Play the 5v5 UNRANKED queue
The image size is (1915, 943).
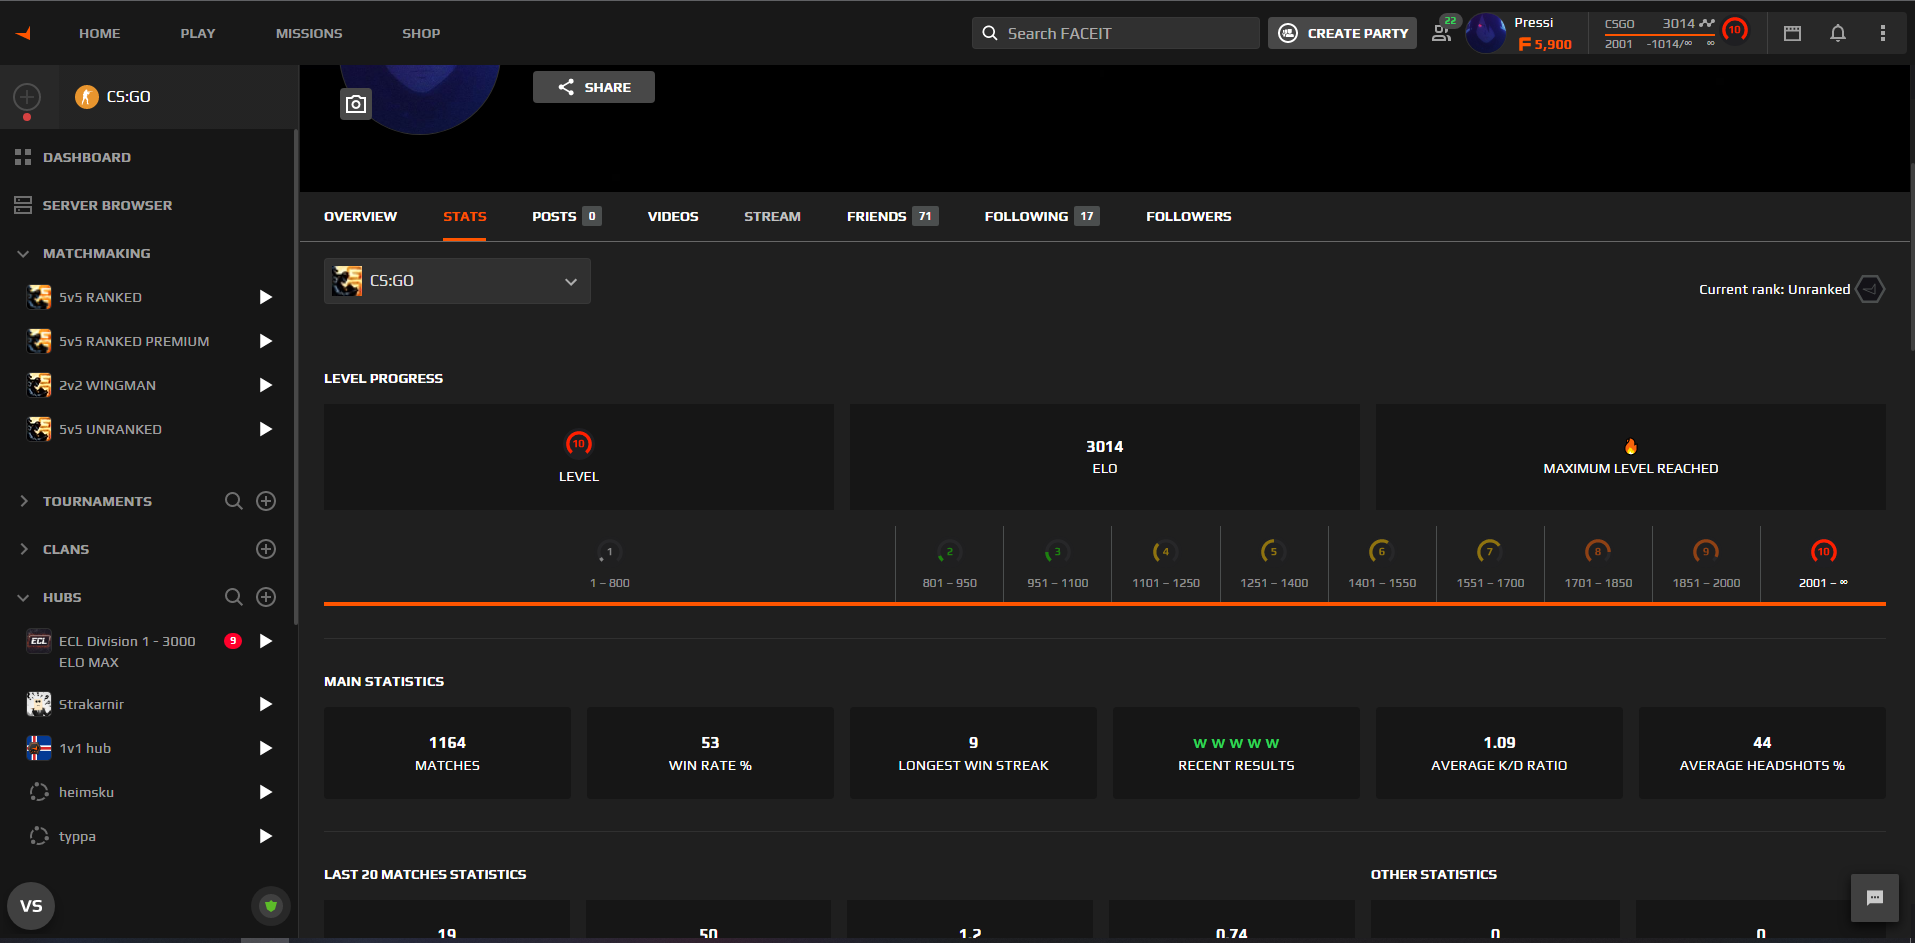(x=266, y=429)
